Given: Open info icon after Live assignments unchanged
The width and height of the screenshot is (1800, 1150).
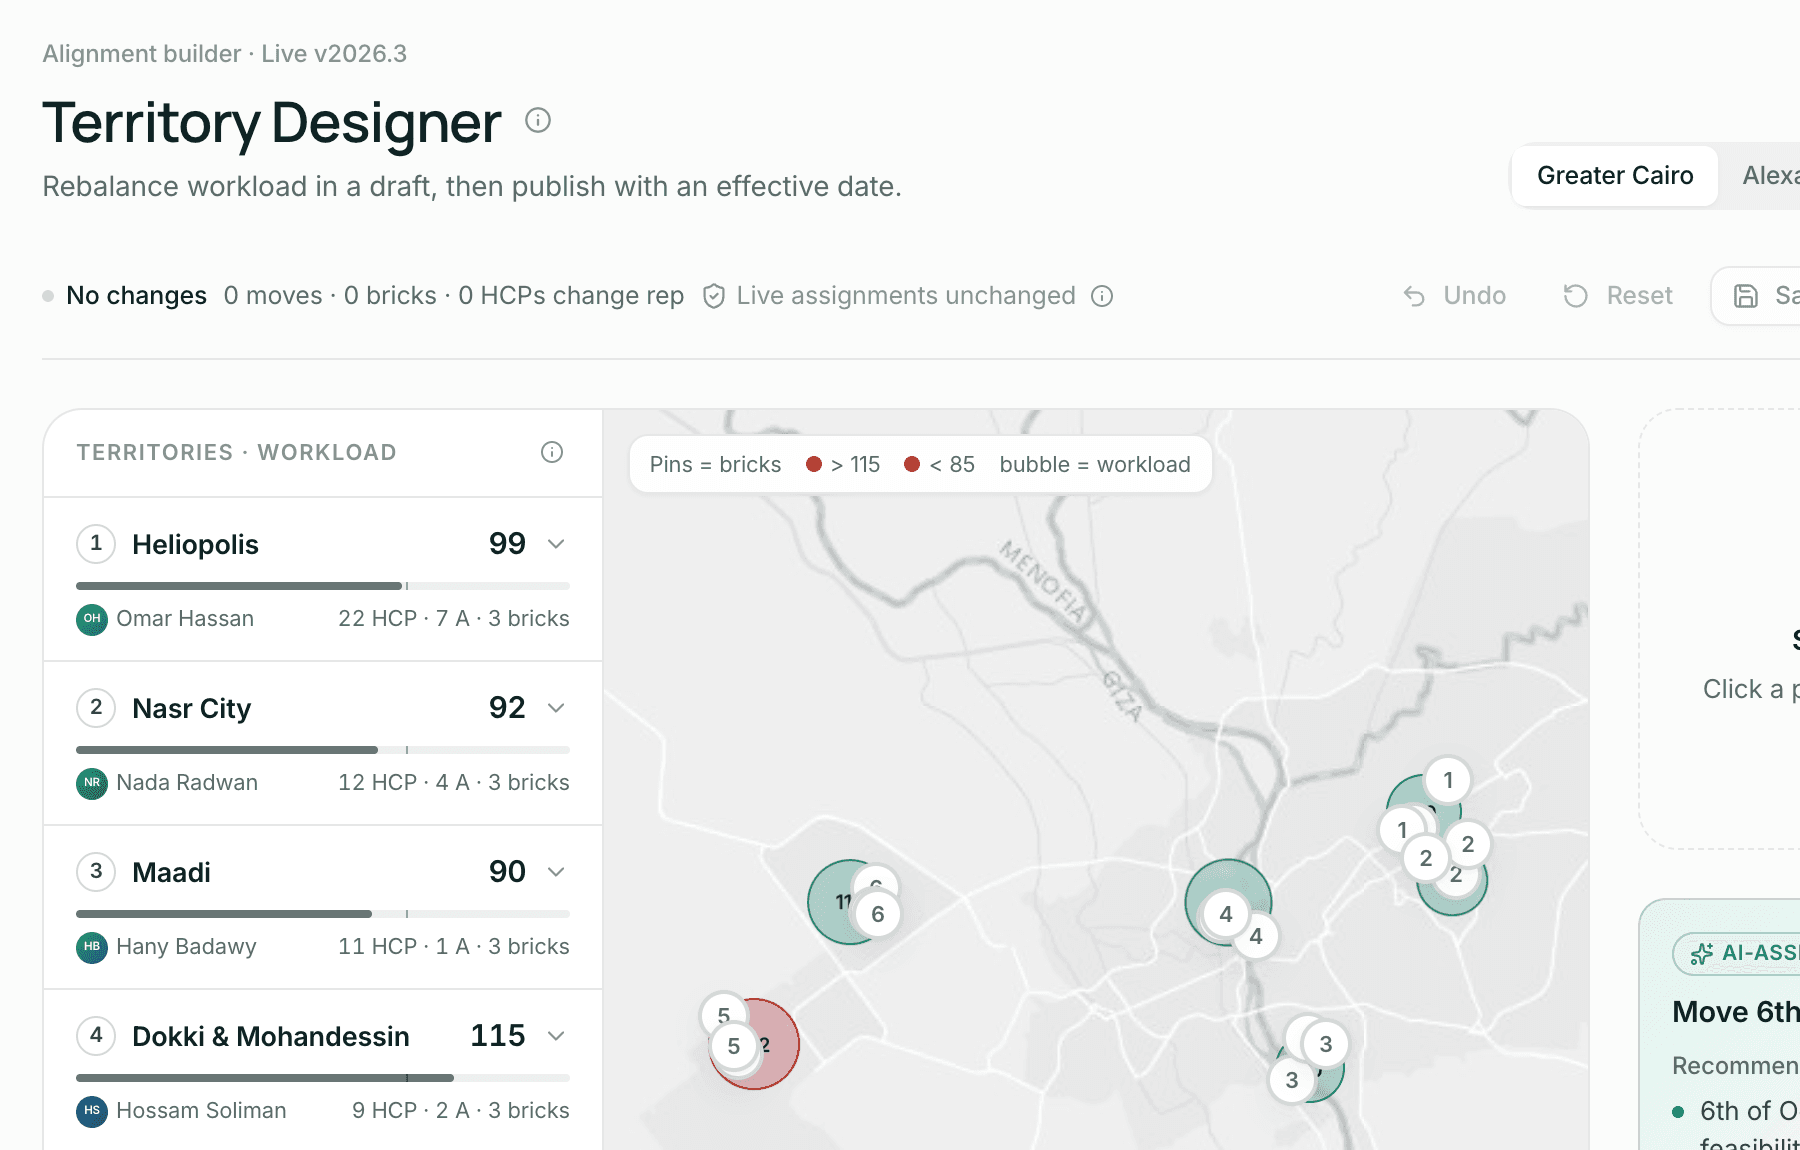Looking at the screenshot, I should tap(1102, 296).
